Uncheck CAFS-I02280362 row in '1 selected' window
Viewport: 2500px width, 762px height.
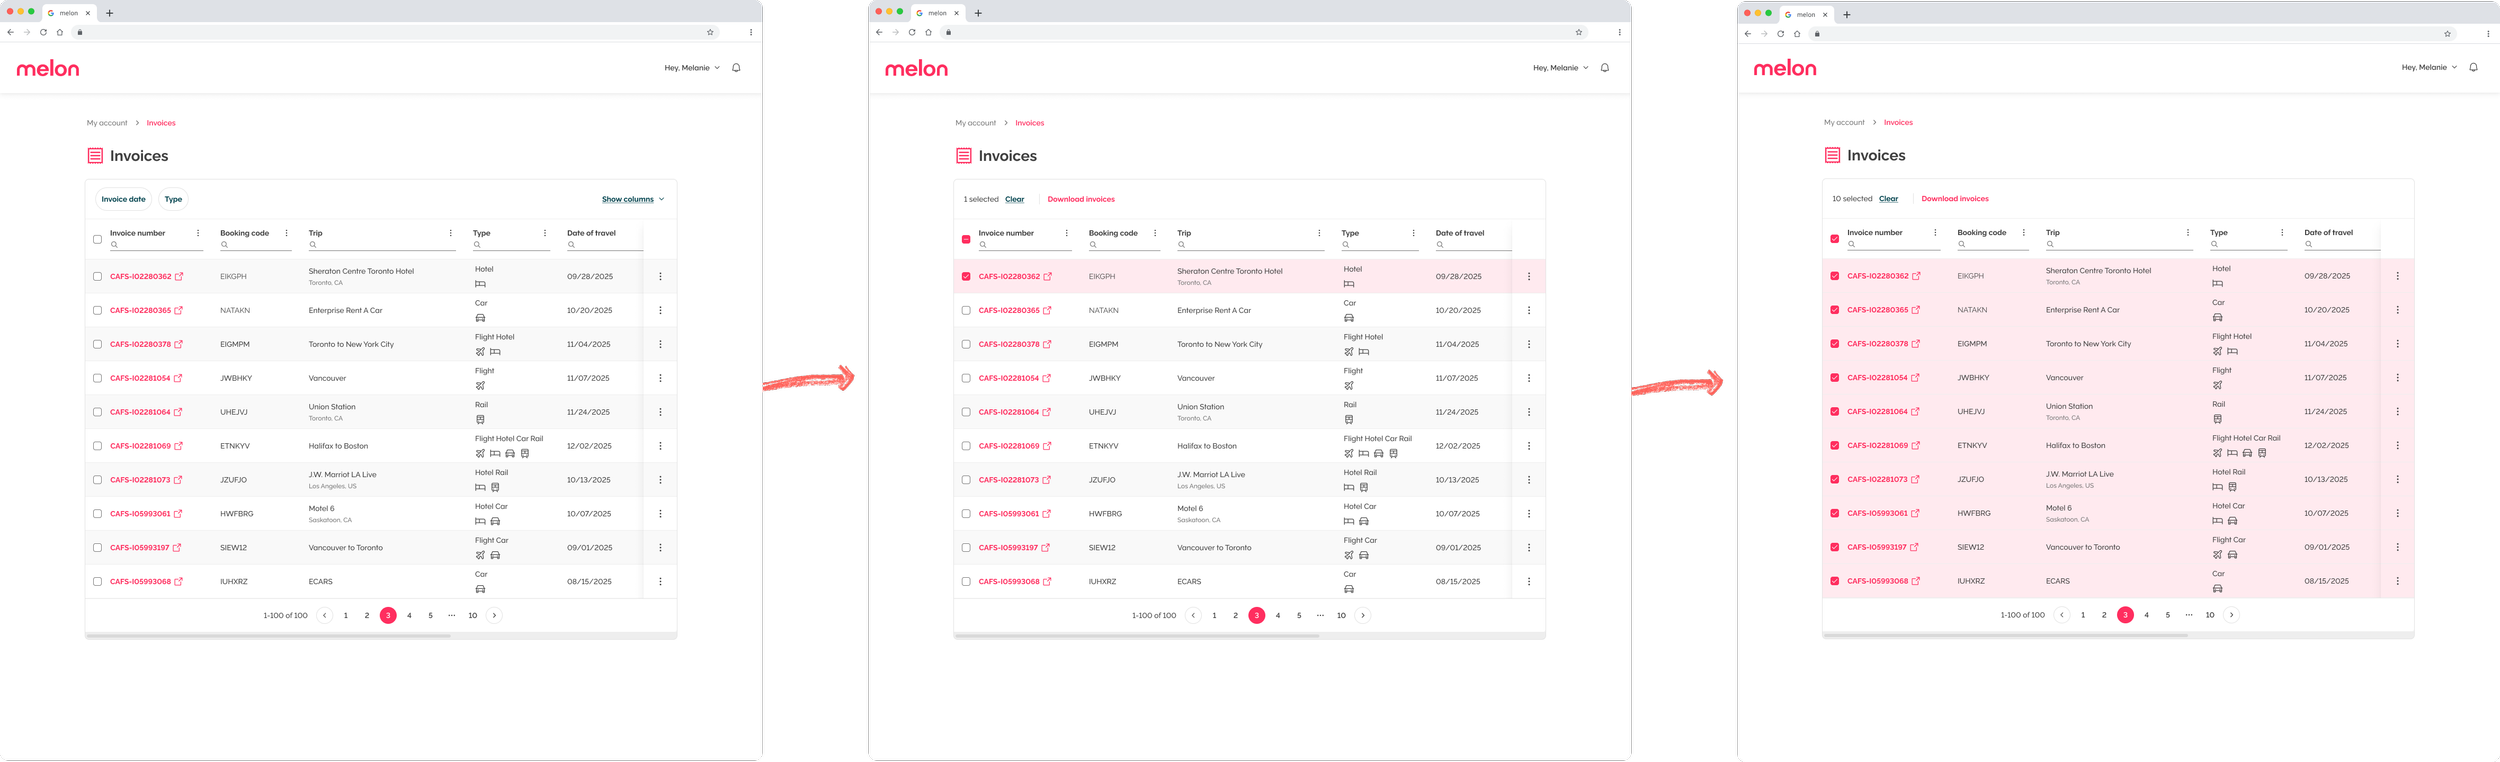[x=966, y=276]
